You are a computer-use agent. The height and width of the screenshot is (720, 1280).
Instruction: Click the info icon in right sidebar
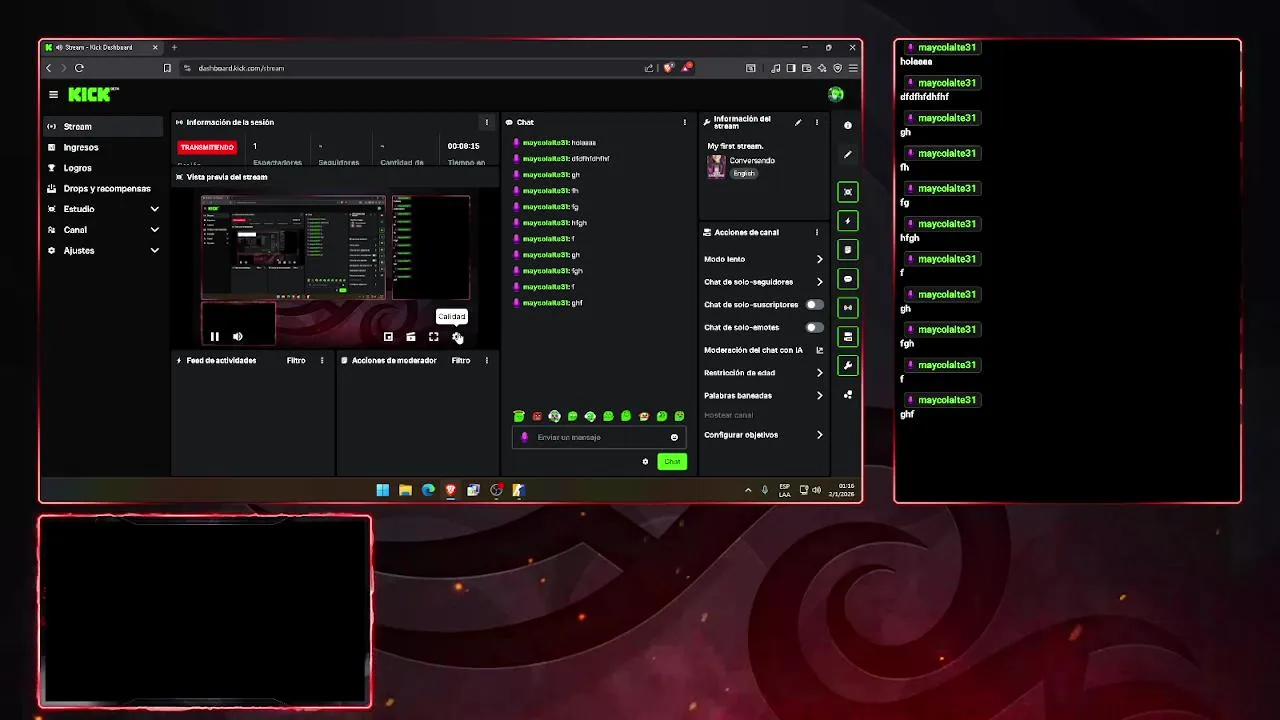point(848,125)
